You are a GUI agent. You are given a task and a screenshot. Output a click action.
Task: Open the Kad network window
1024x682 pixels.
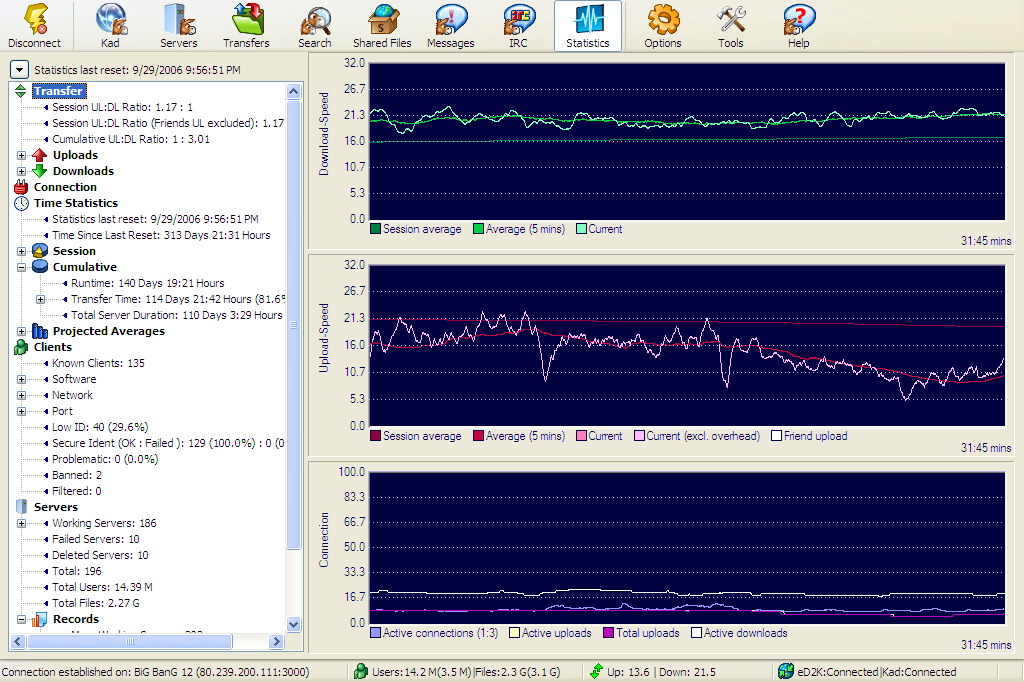click(x=110, y=26)
